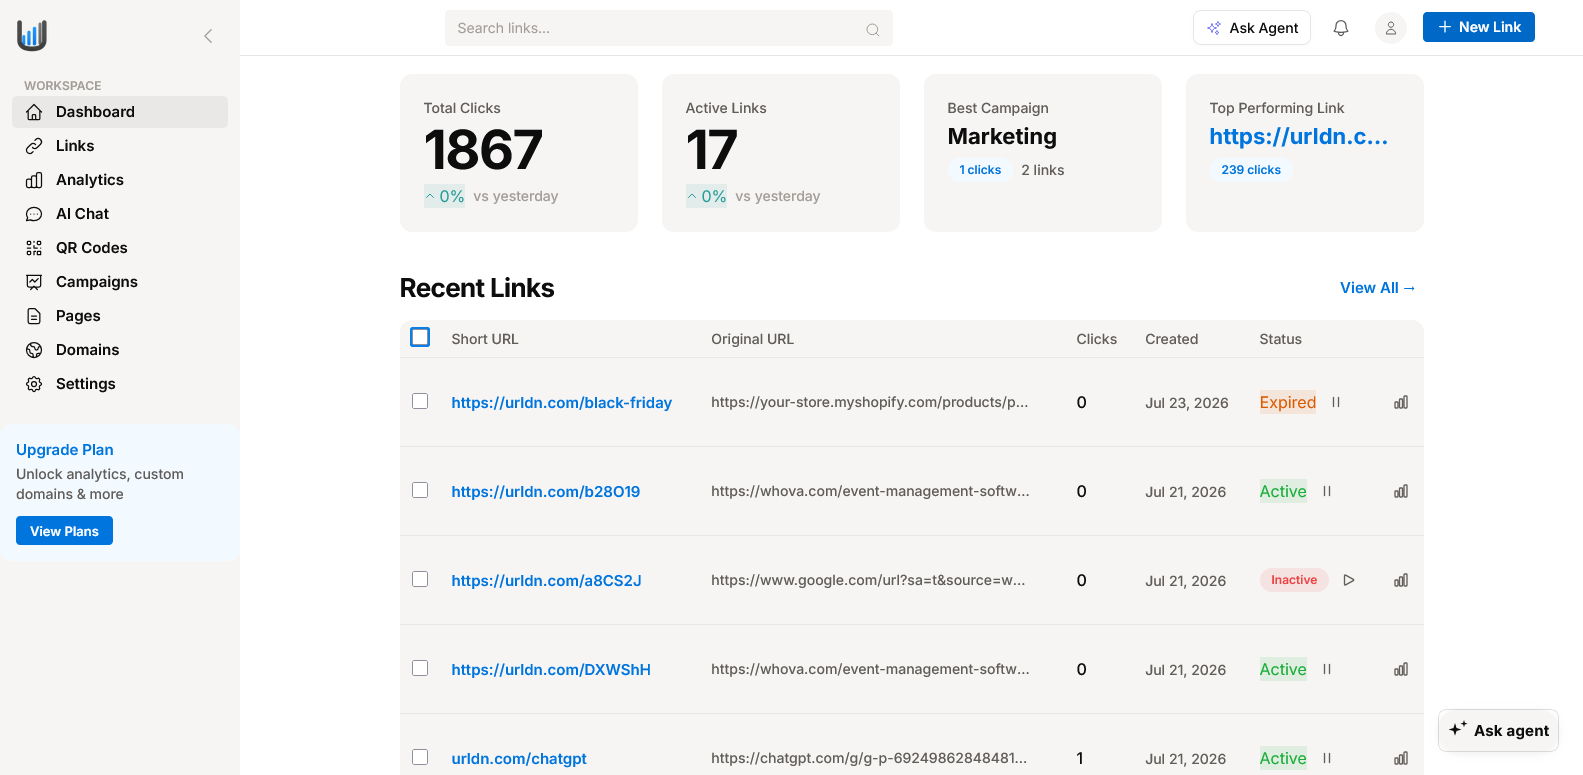Click the Short URL column header
The width and height of the screenshot is (1583, 775).
click(x=484, y=339)
